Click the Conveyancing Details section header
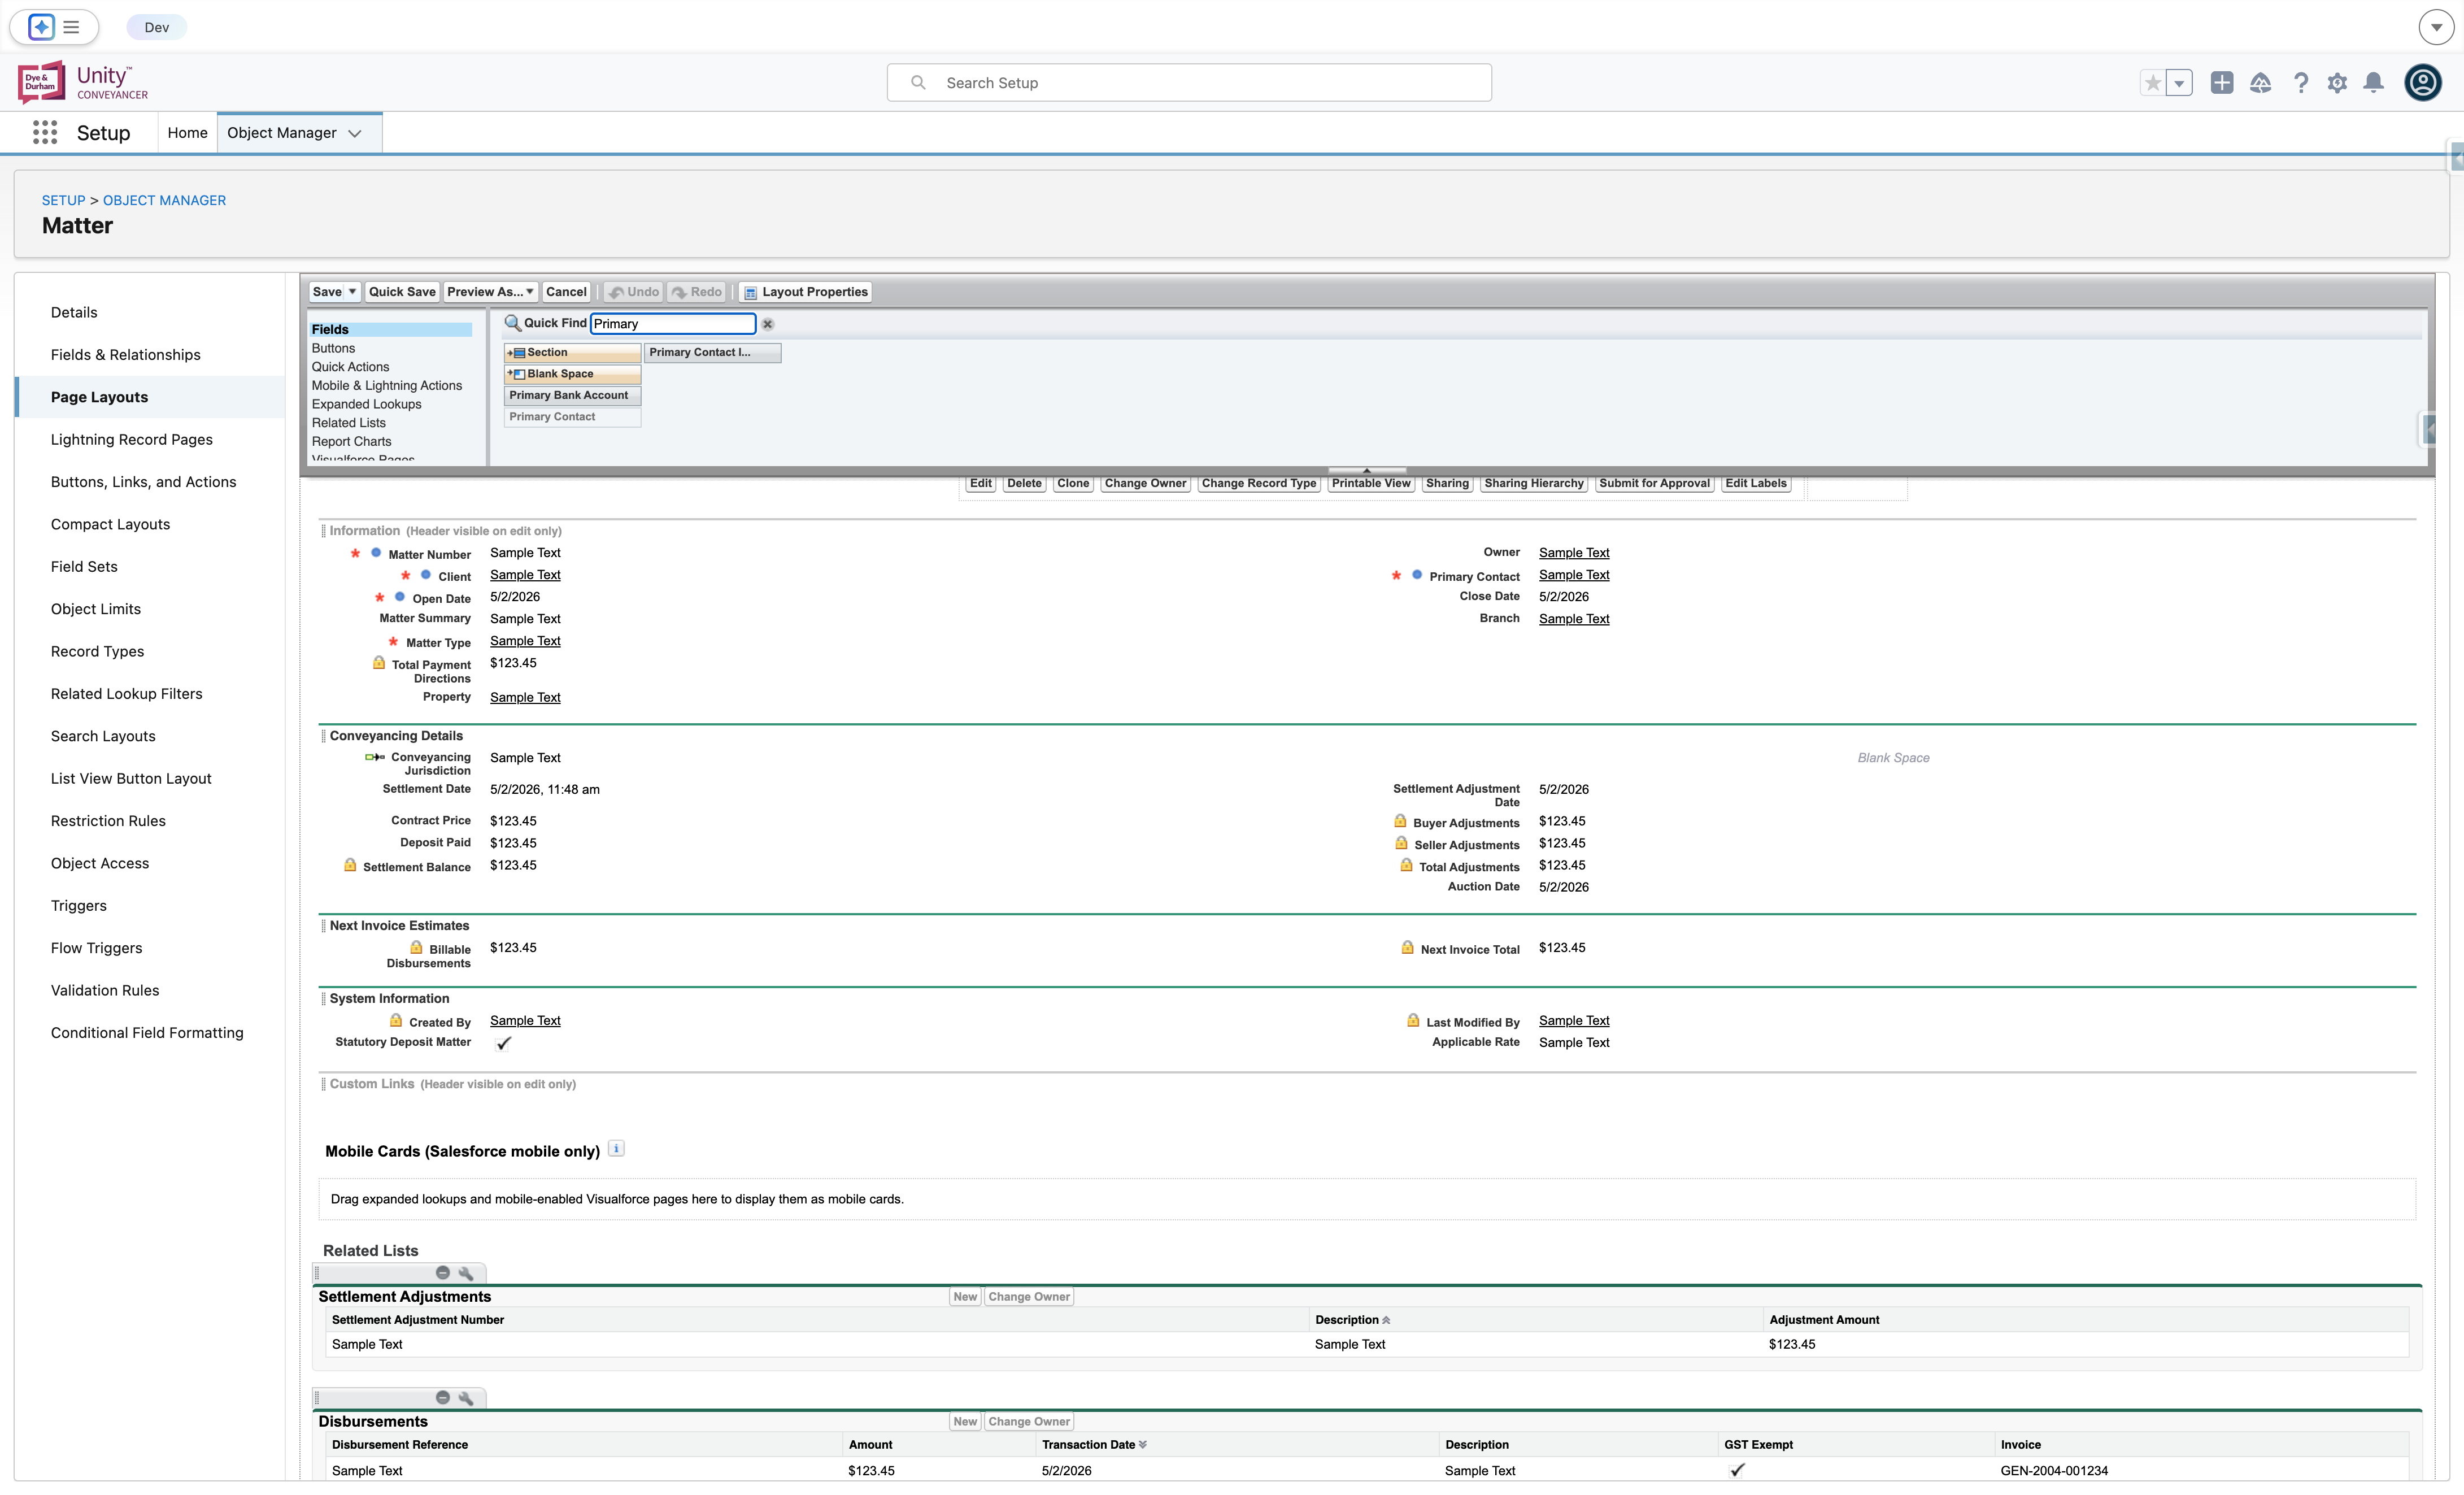This screenshot has width=2464, height=1495. tap(396, 736)
